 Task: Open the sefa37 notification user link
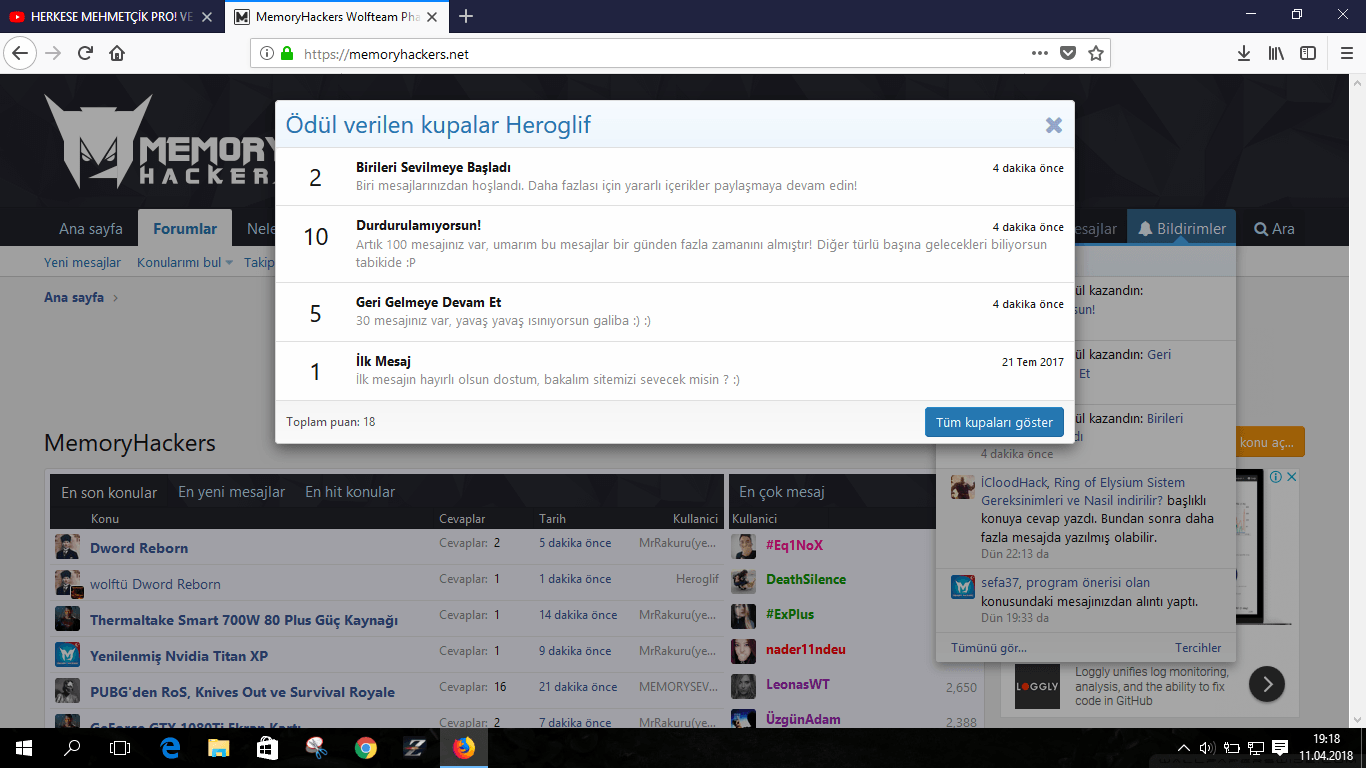pos(1000,582)
